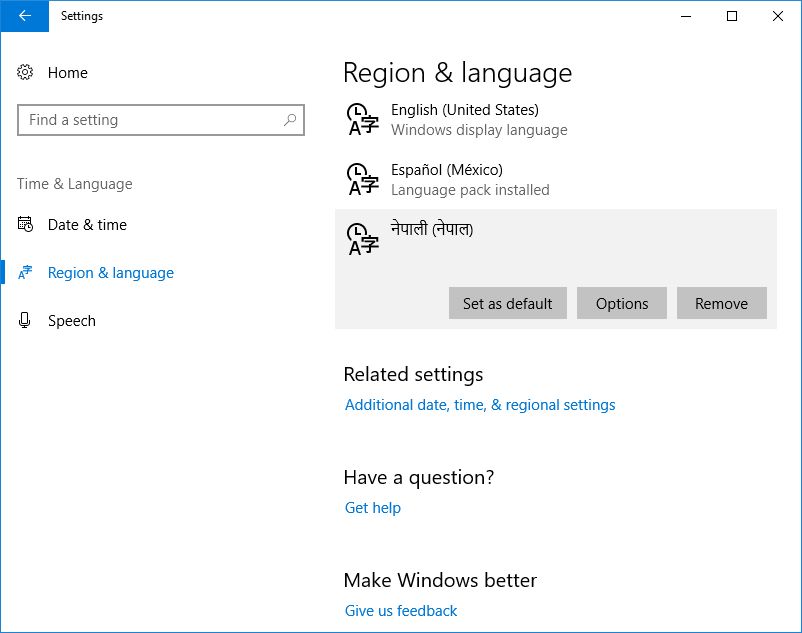Click the English (United States) language icon
Screen dimensions: 802x633
click(362, 119)
